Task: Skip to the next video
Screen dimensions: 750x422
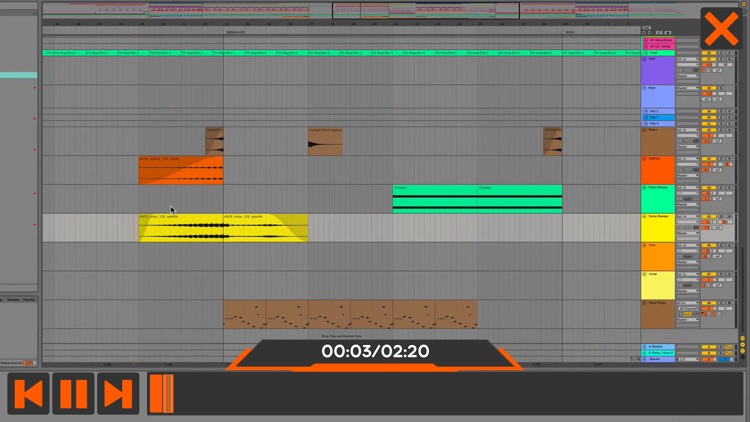Action: click(x=118, y=393)
